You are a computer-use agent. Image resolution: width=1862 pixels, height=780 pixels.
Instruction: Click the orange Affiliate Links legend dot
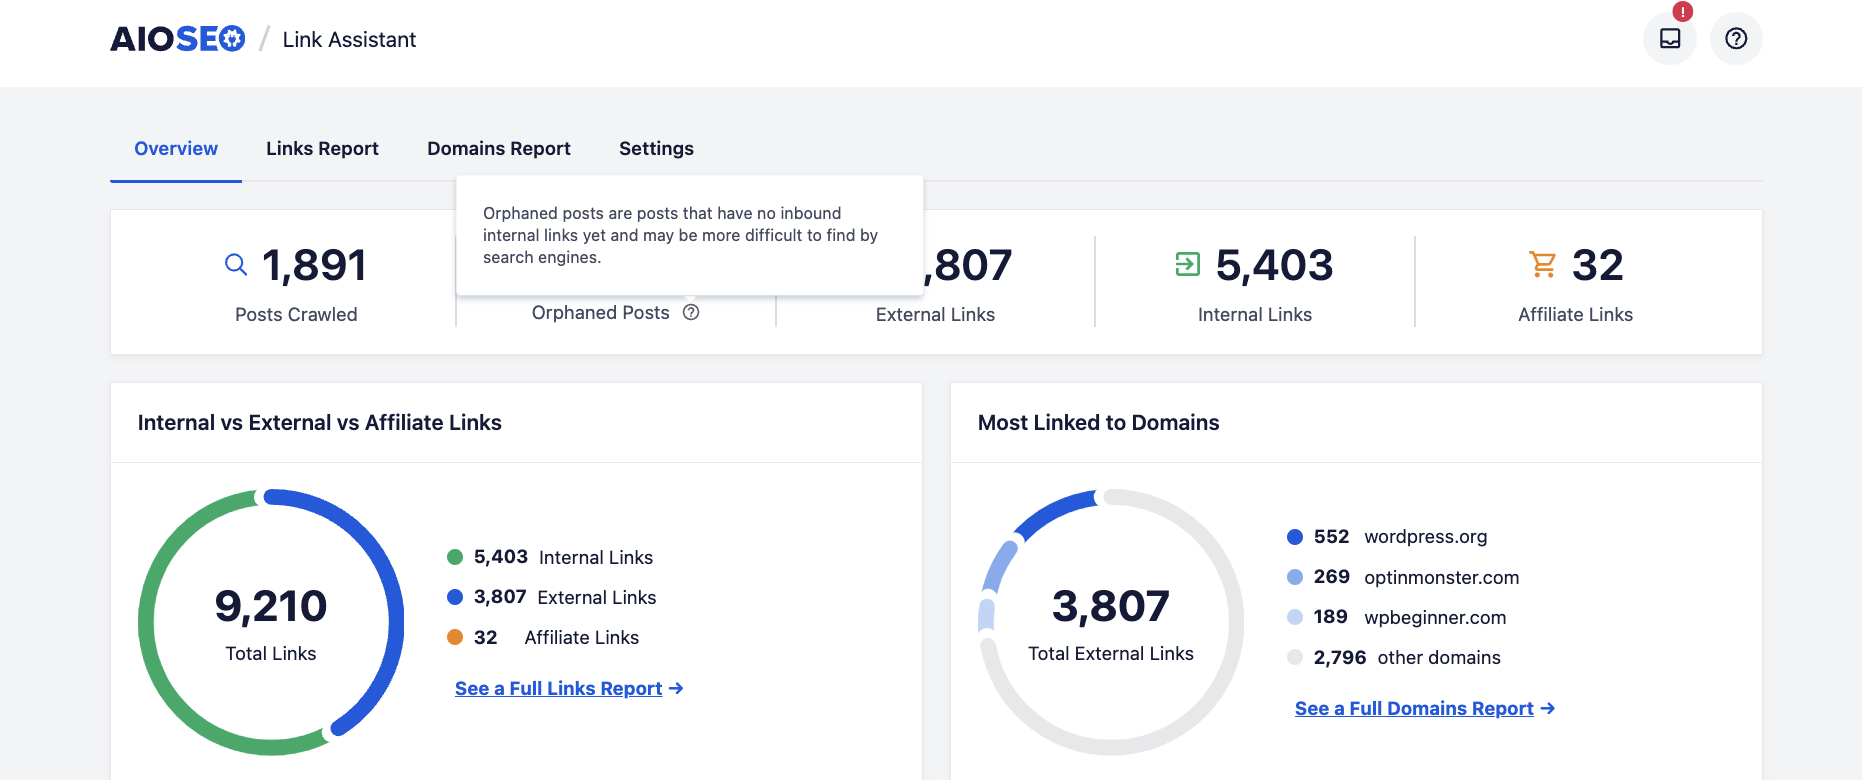pyautogui.click(x=455, y=637)
